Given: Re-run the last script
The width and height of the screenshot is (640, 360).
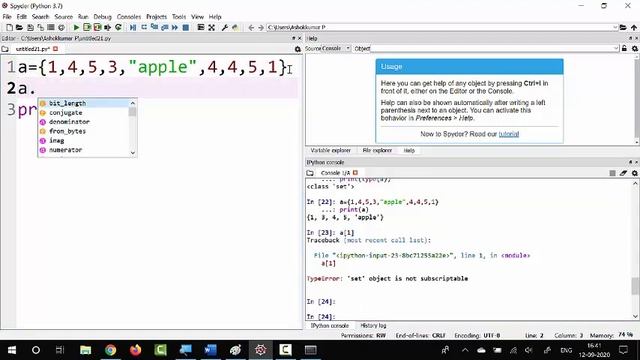Looking at the screenshot, I should pyautogui.click(x=118, y=27).
